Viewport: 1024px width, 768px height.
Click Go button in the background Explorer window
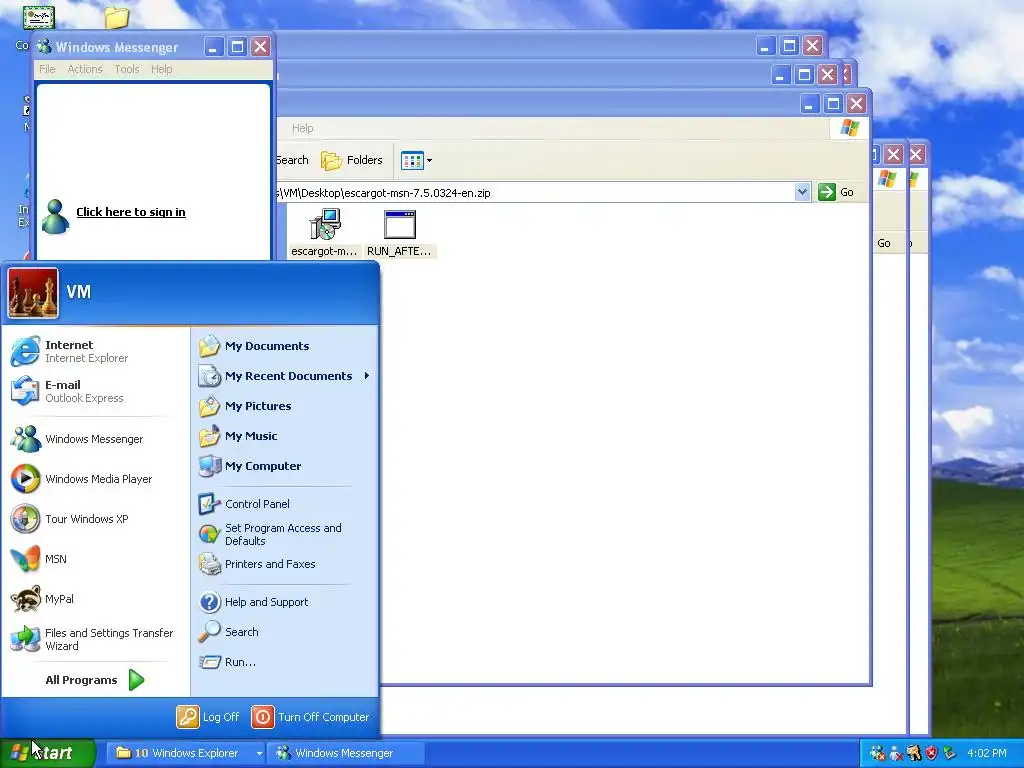pos(884,243)
